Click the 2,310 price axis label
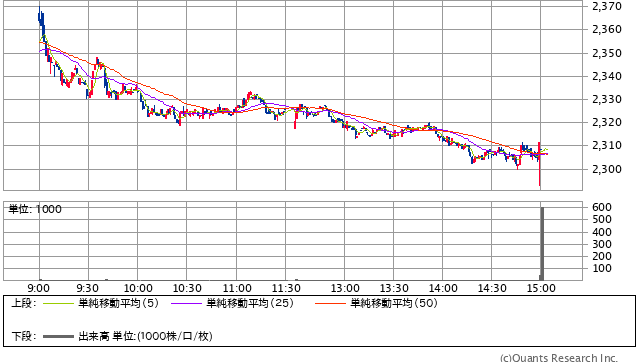 [607, 145]
